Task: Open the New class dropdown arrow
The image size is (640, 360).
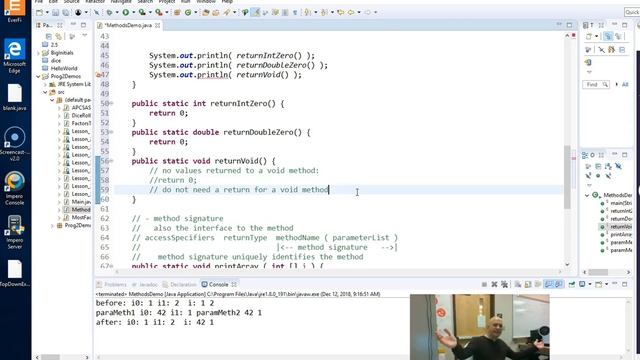Action: point(196,13)
